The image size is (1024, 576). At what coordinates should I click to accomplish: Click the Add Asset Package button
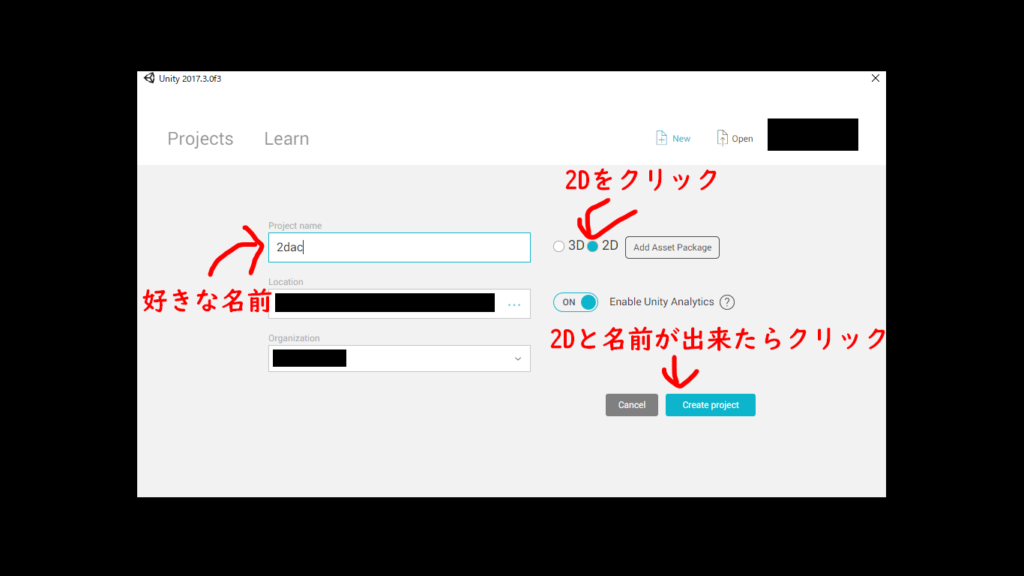tap(672, 247)
